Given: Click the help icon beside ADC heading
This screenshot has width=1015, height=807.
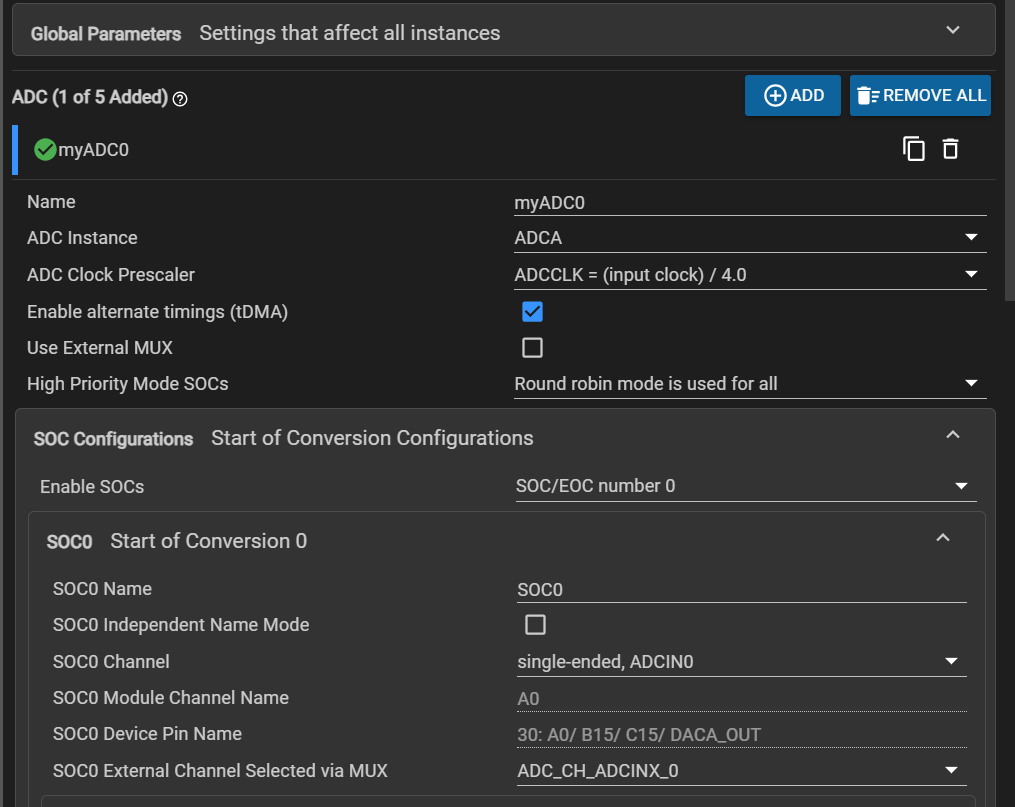Looking at the screenshot, I should [x=181, y=98].
